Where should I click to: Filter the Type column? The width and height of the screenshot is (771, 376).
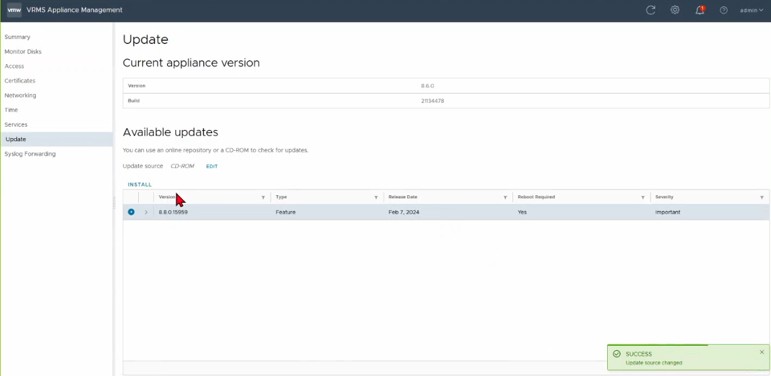coord(376,197)
